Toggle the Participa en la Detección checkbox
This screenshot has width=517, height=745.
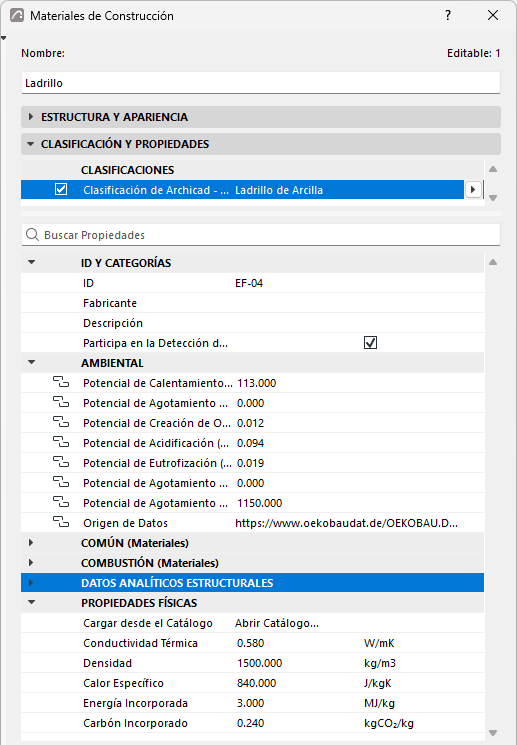370,343
